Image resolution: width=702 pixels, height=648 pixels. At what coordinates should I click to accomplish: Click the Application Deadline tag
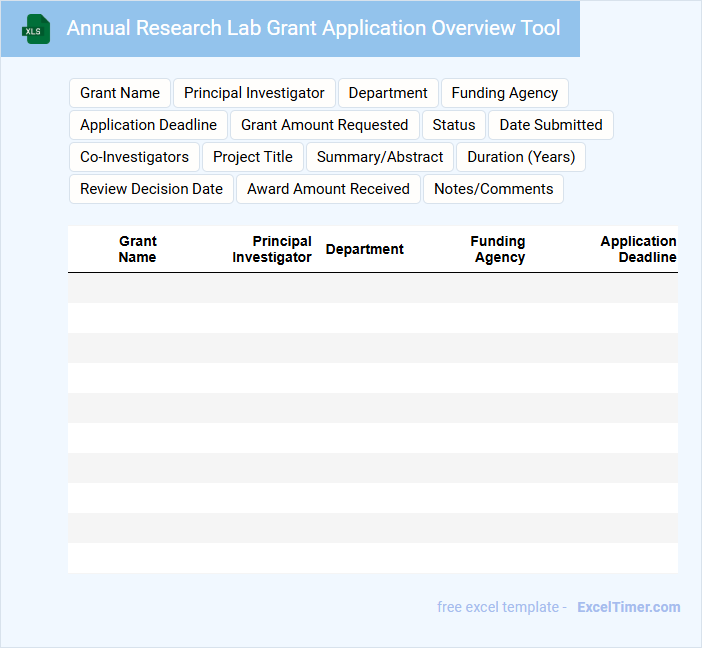pos(148,125)
